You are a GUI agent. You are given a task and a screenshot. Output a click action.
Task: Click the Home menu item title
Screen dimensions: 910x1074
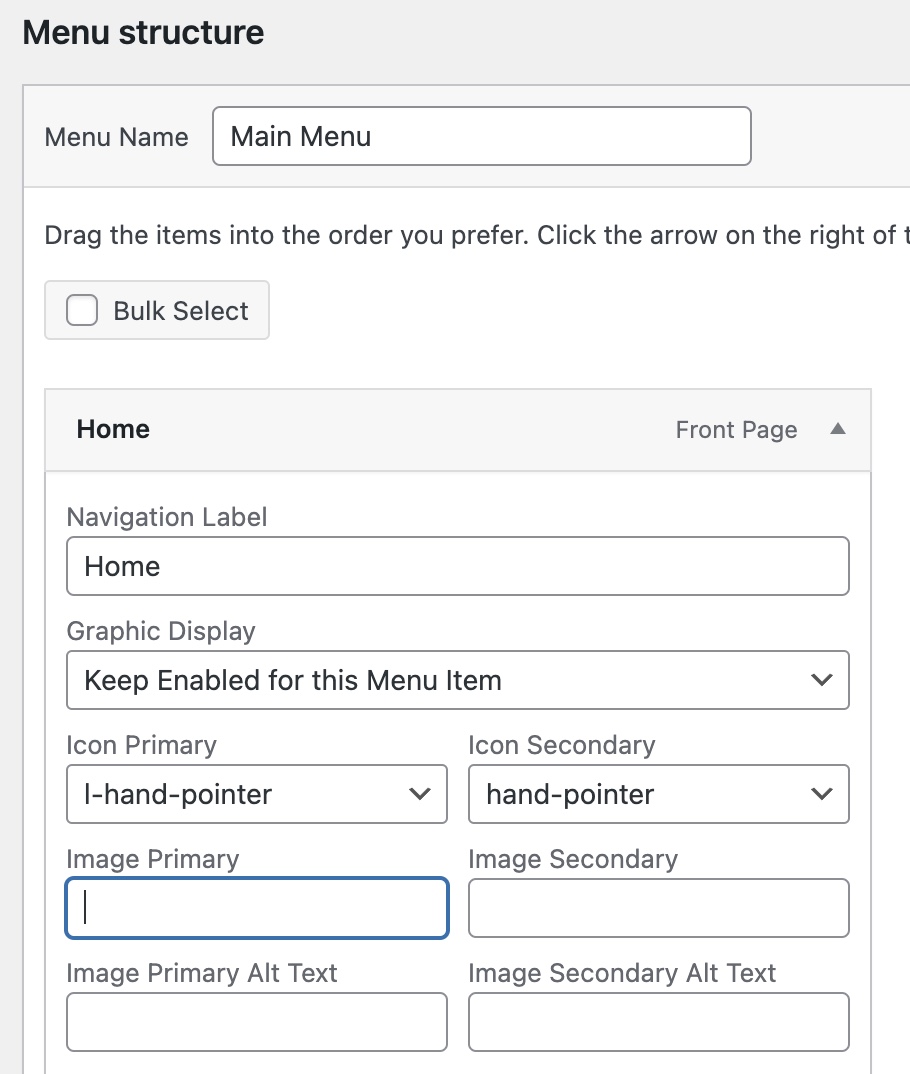pos(113,429)
